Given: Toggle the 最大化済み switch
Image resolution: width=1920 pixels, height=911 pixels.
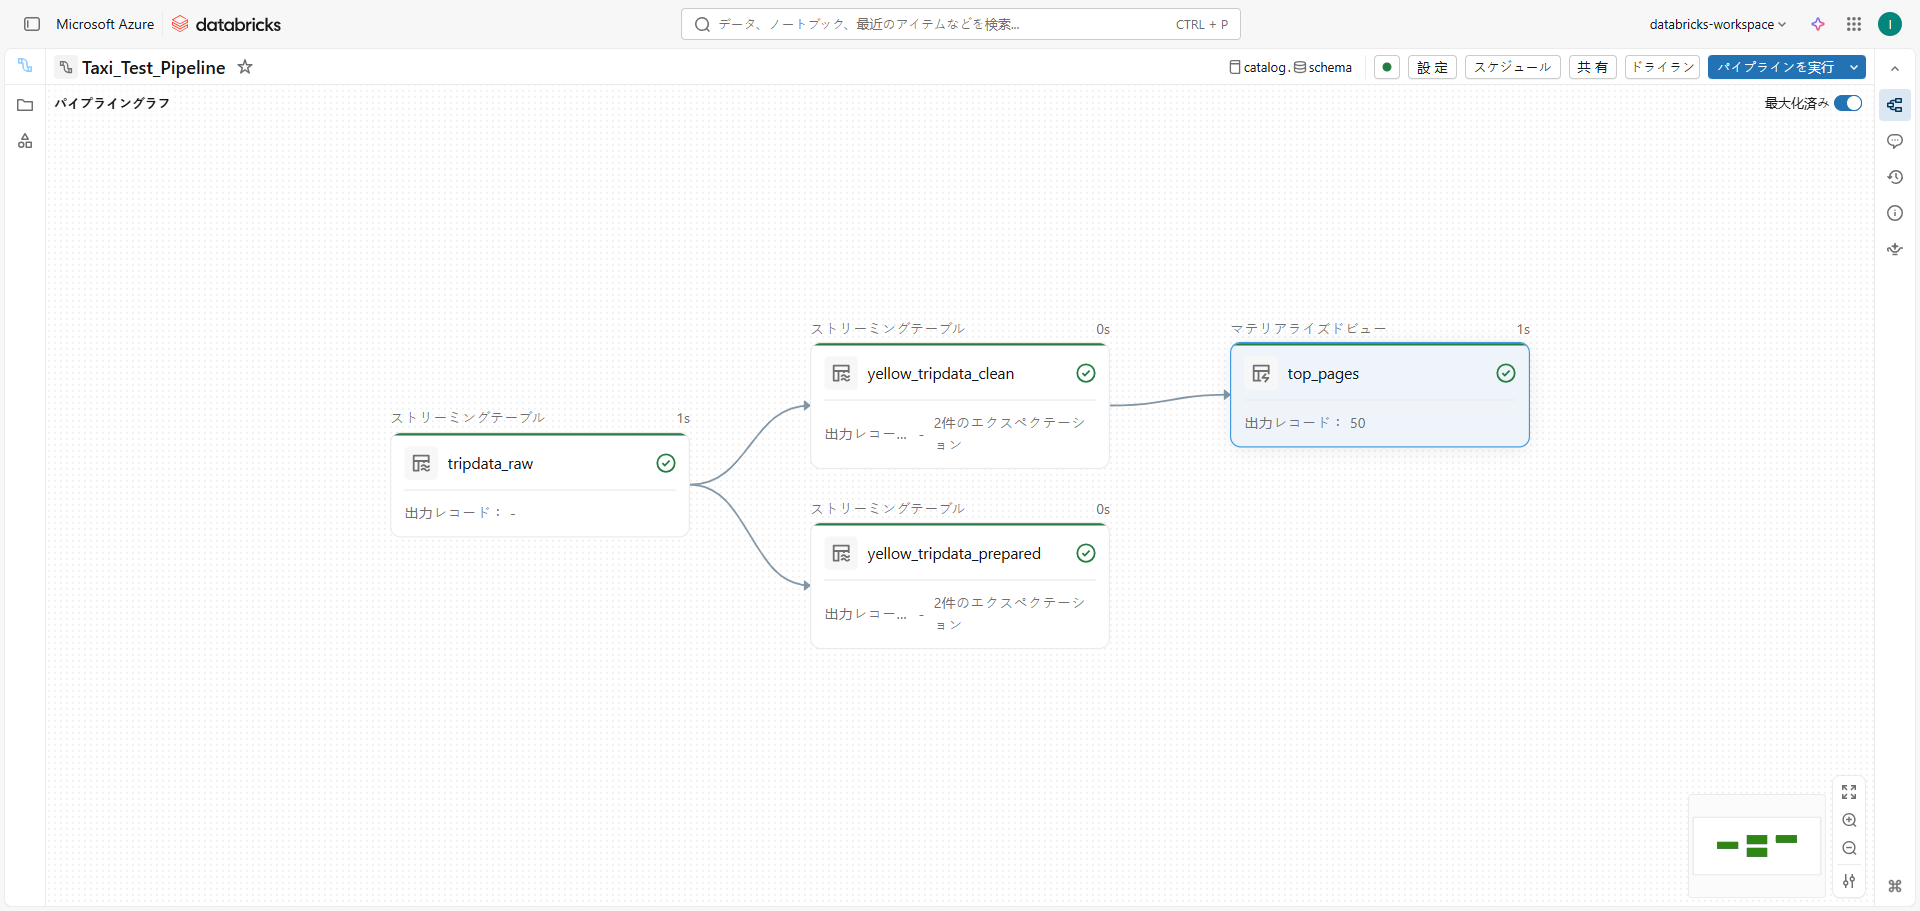Looking at the screenshot, I should [1847, 103].
